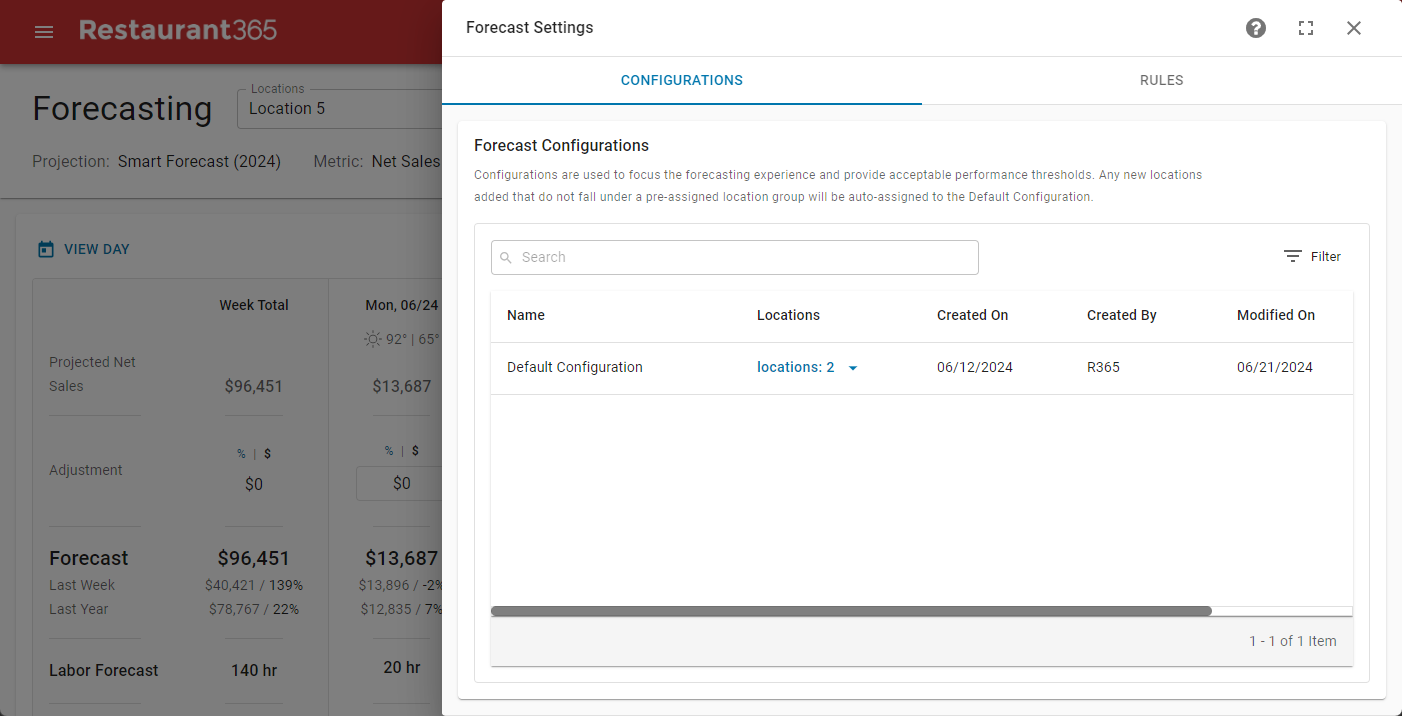
Task: Open Forecast Settings help icon
Action: point(1256,28)
